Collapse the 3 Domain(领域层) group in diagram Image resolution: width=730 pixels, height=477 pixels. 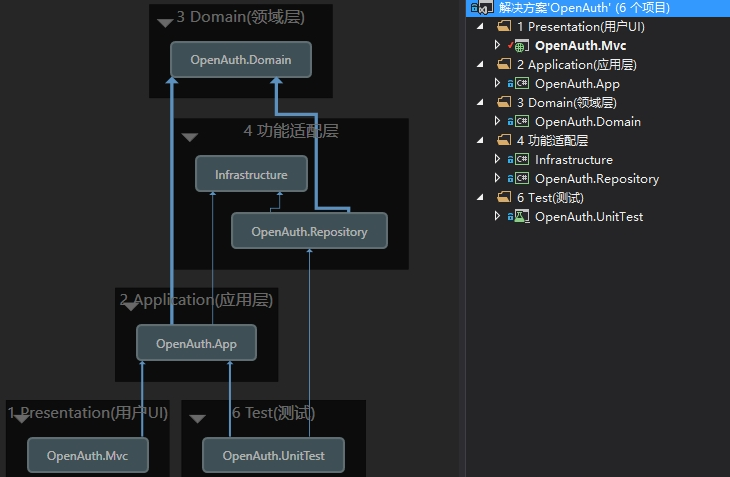[x=165, y=21]
